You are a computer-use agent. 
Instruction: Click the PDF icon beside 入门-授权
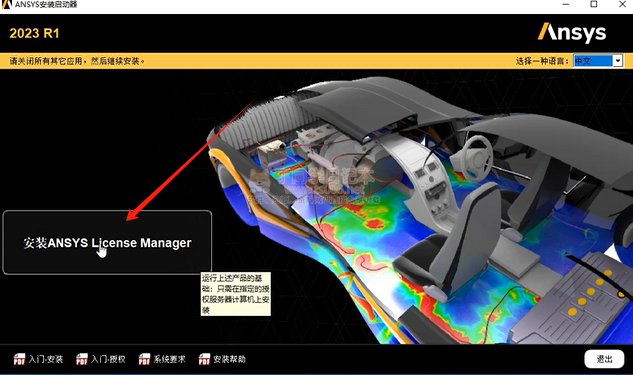click(82, 359)
